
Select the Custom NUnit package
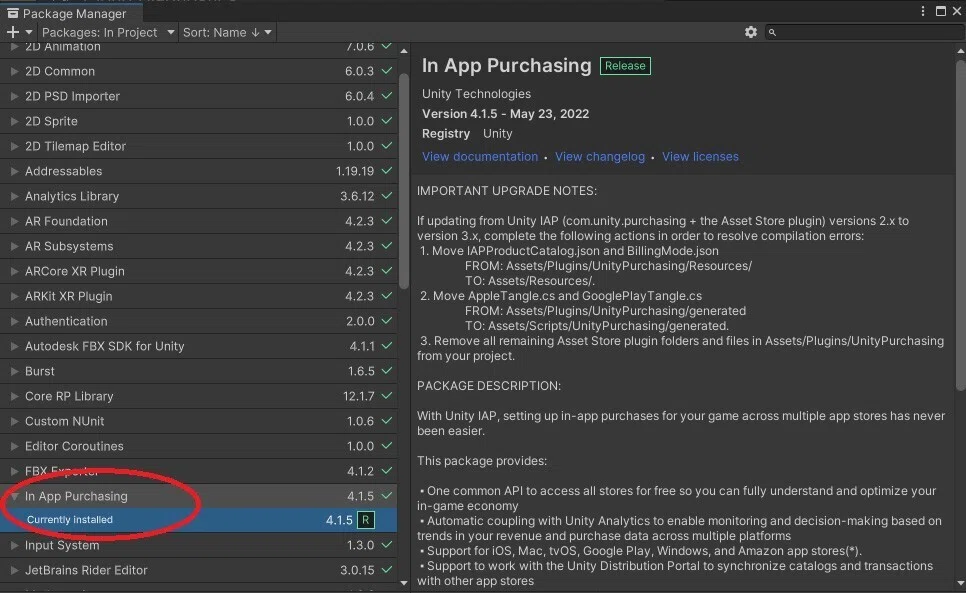coord(198,421)
